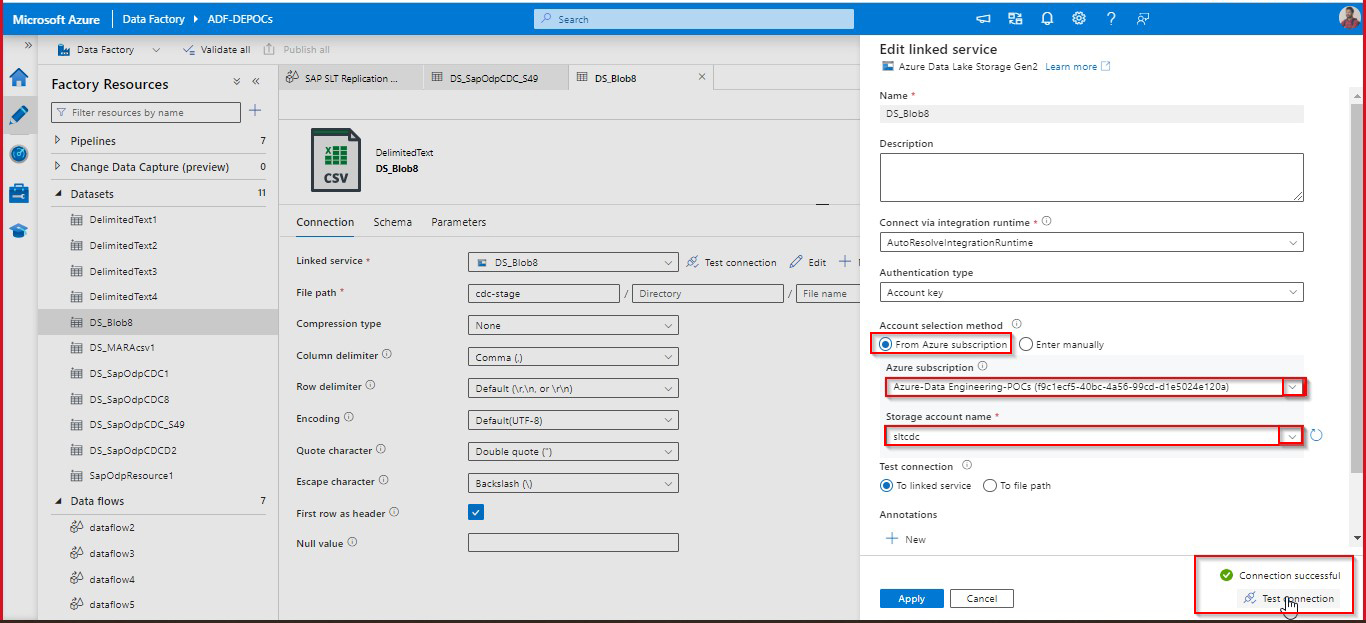Open dataflow3 in Data flows

tap(111, 553)
